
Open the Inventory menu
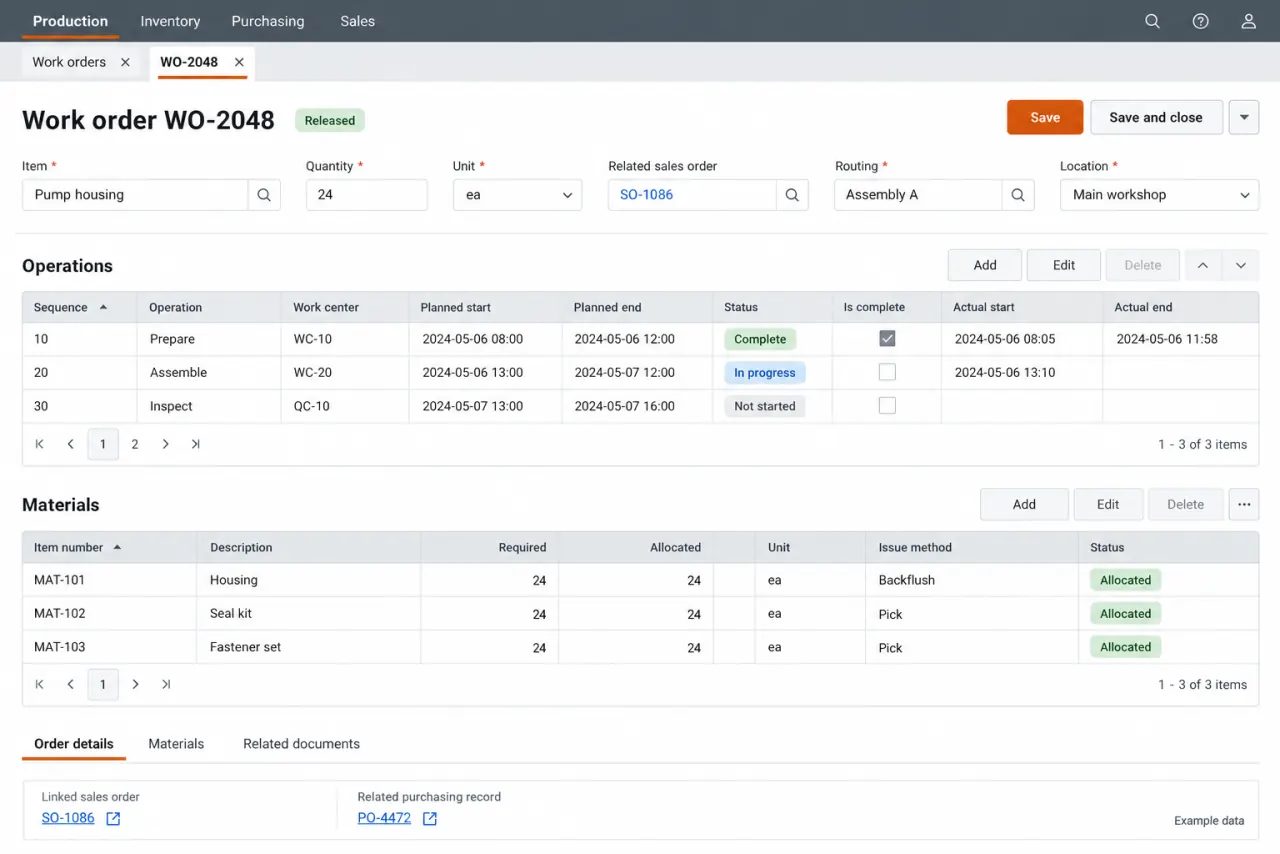(x=170, y=21)
